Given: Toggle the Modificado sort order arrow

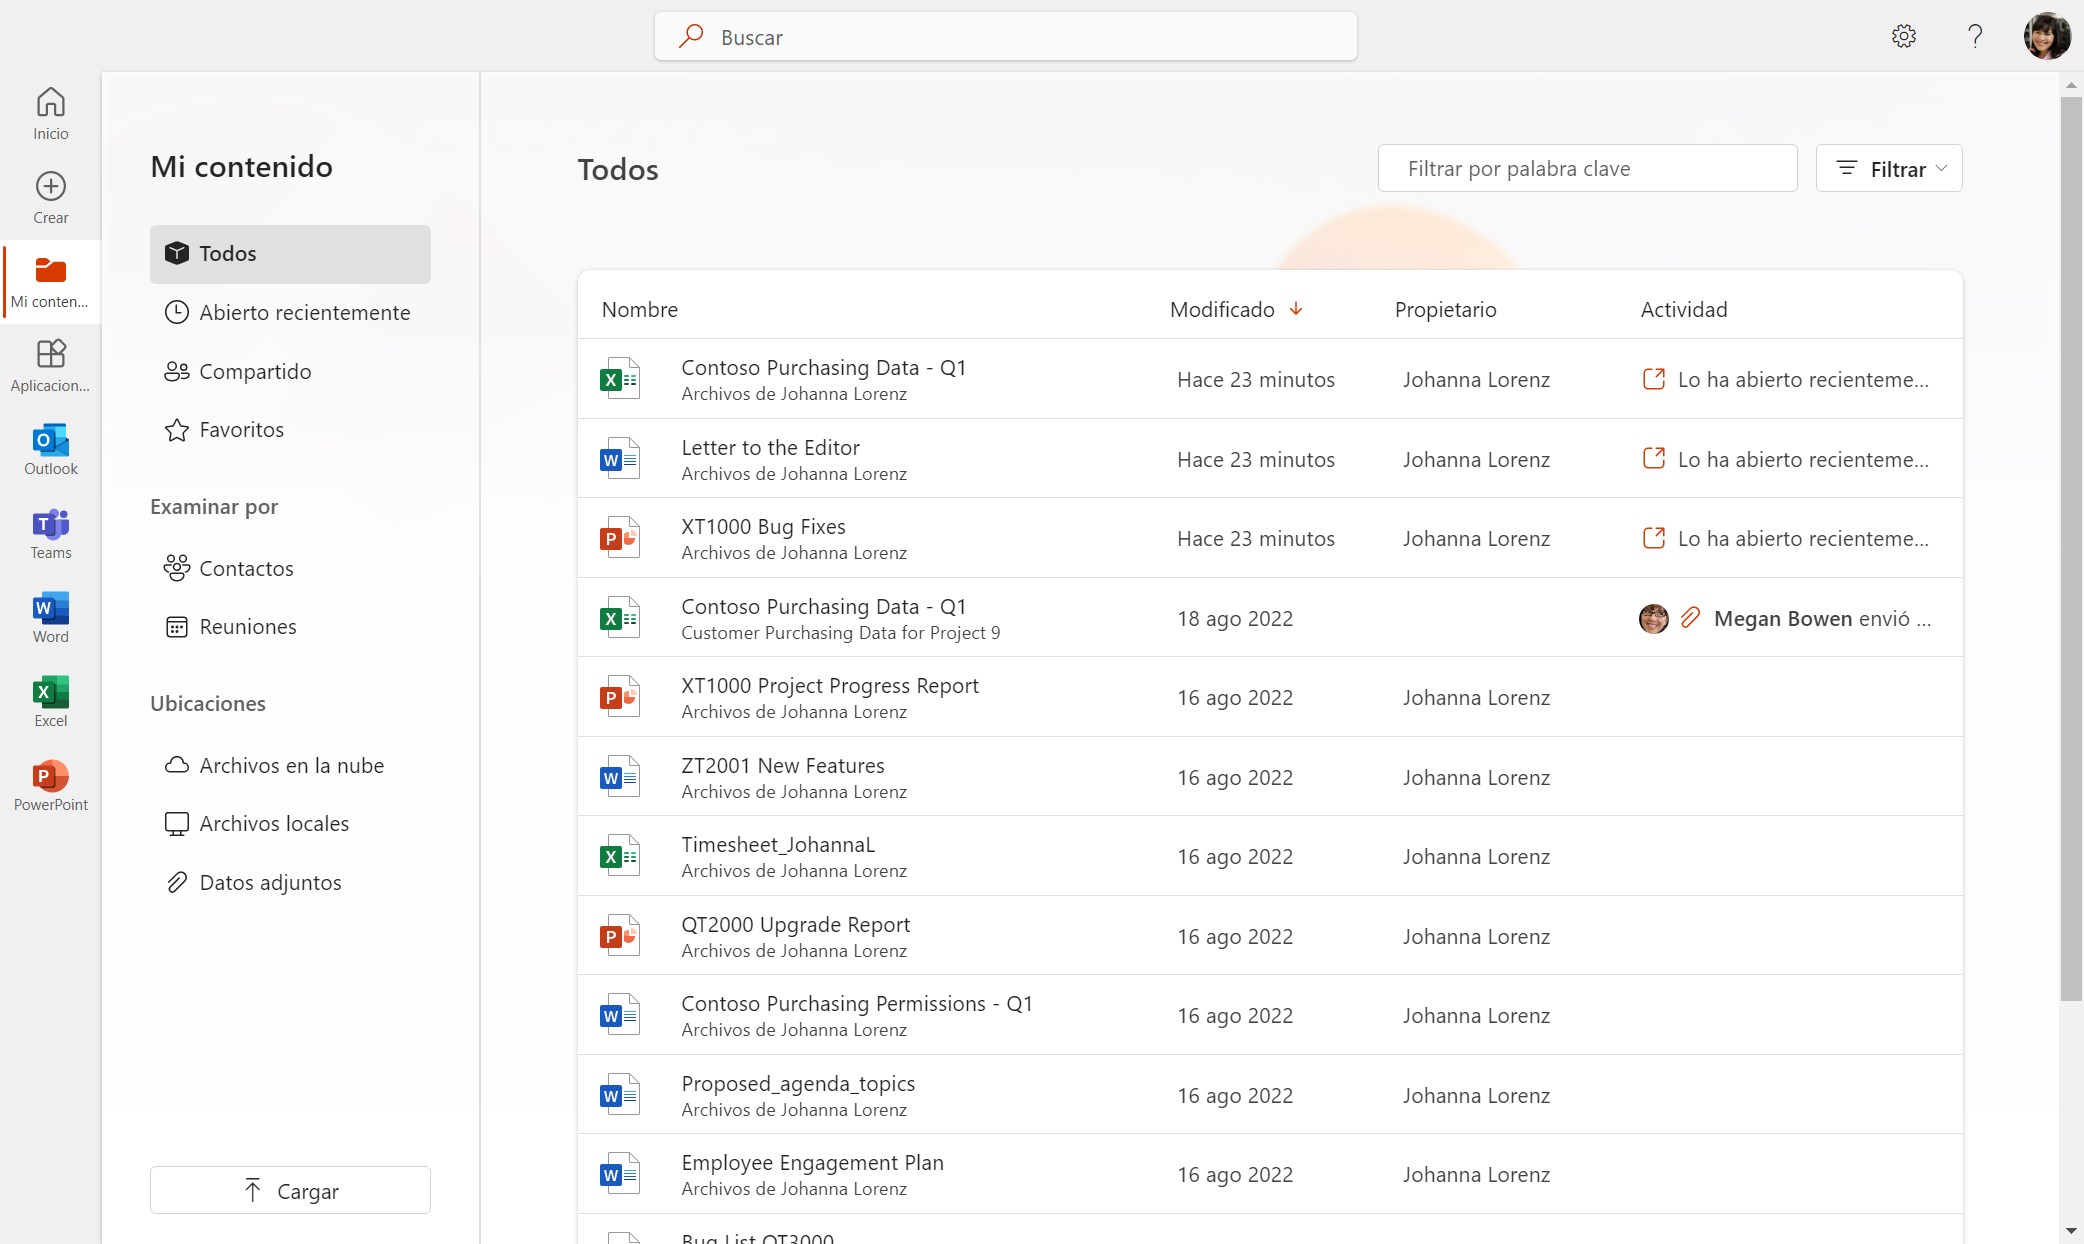Looking at the screenshot, I should (x=1297, y=309).
